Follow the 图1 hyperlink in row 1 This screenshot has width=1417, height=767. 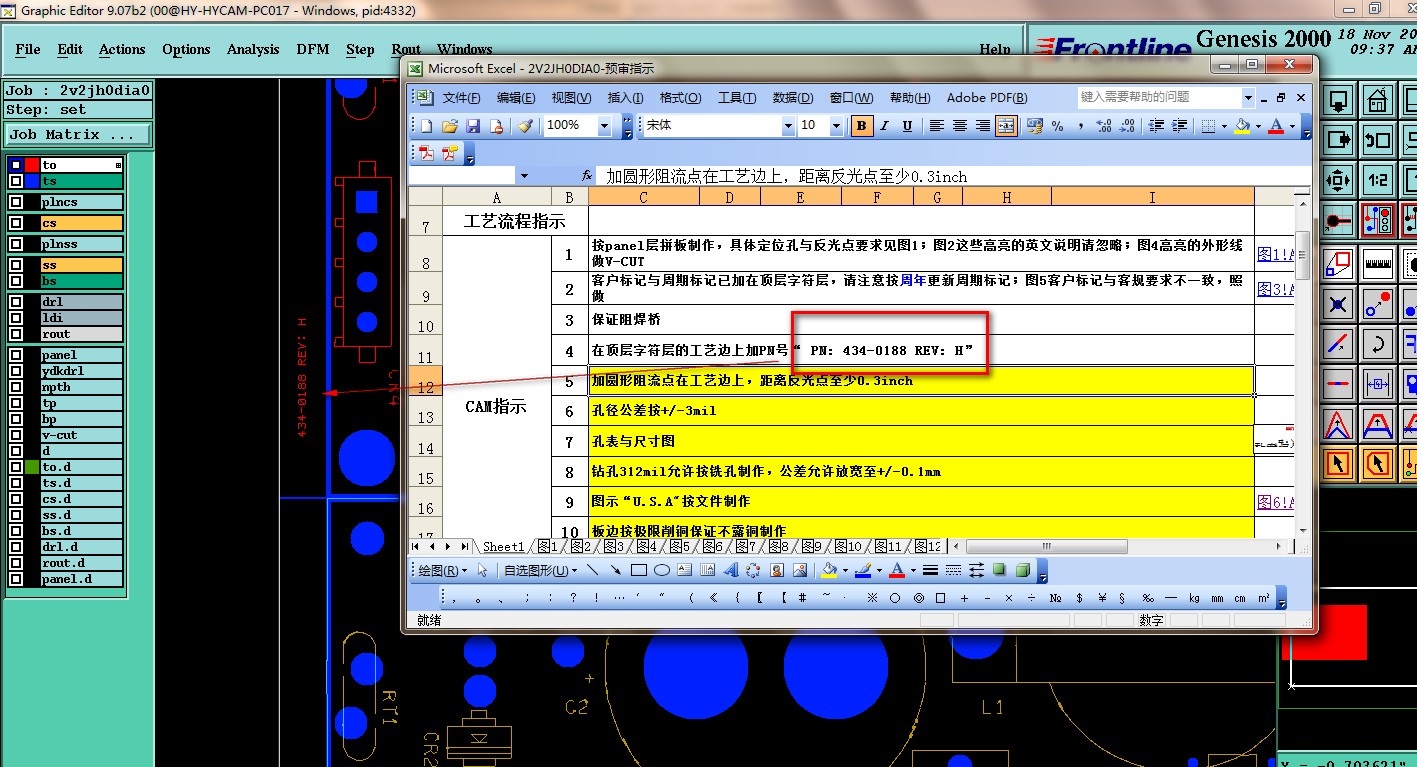coord(1275,254)
